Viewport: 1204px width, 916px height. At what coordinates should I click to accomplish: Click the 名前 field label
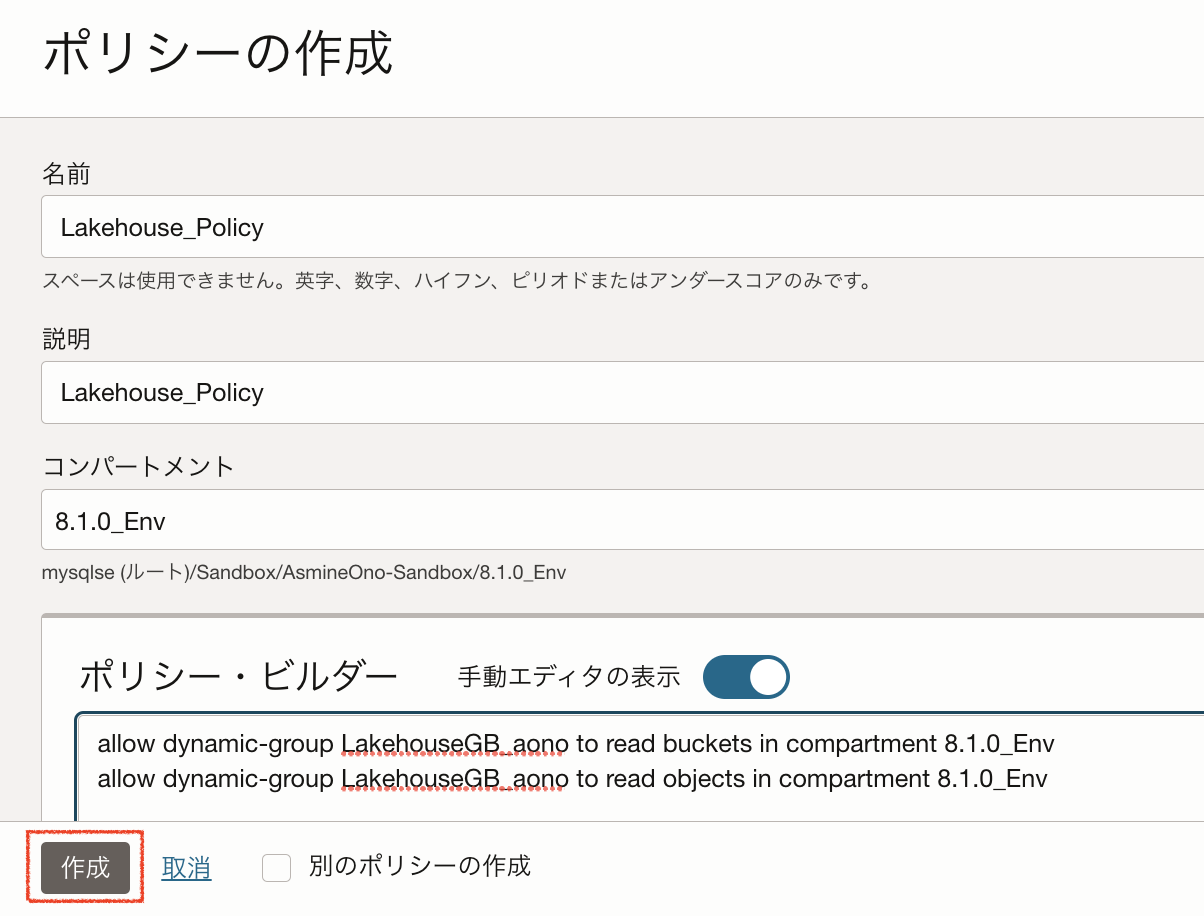click(x=66, y=174)
